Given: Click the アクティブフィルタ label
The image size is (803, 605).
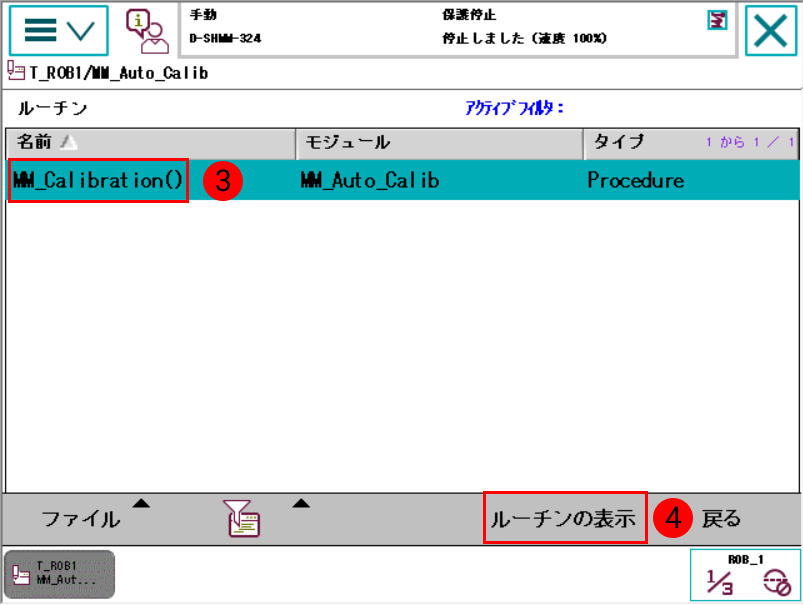Looking at the screenshot, I should [514, 108].
